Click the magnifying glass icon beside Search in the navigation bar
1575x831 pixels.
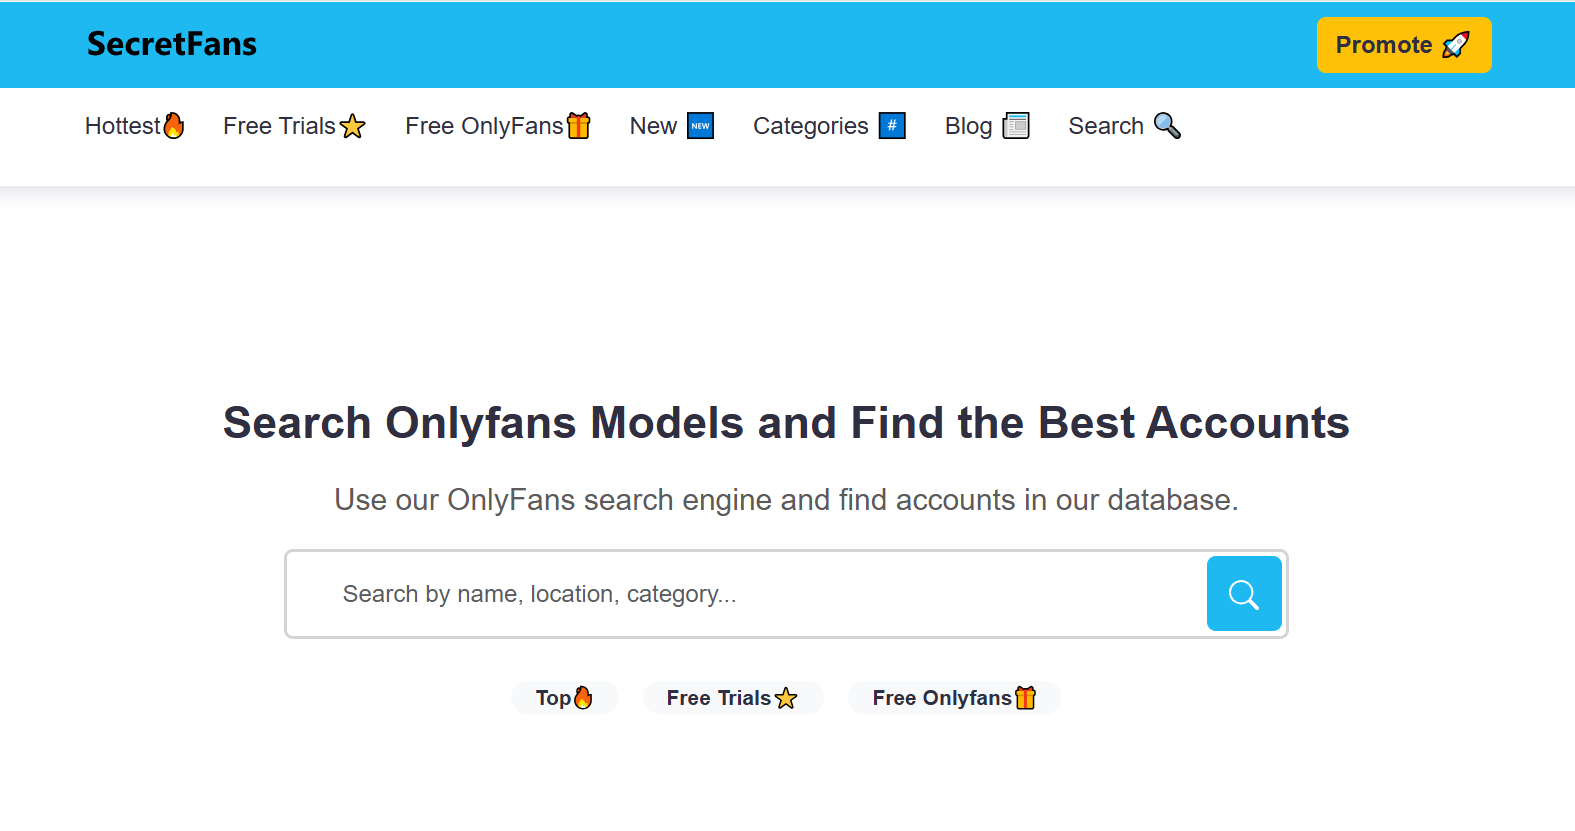(x=1167, y=126)
